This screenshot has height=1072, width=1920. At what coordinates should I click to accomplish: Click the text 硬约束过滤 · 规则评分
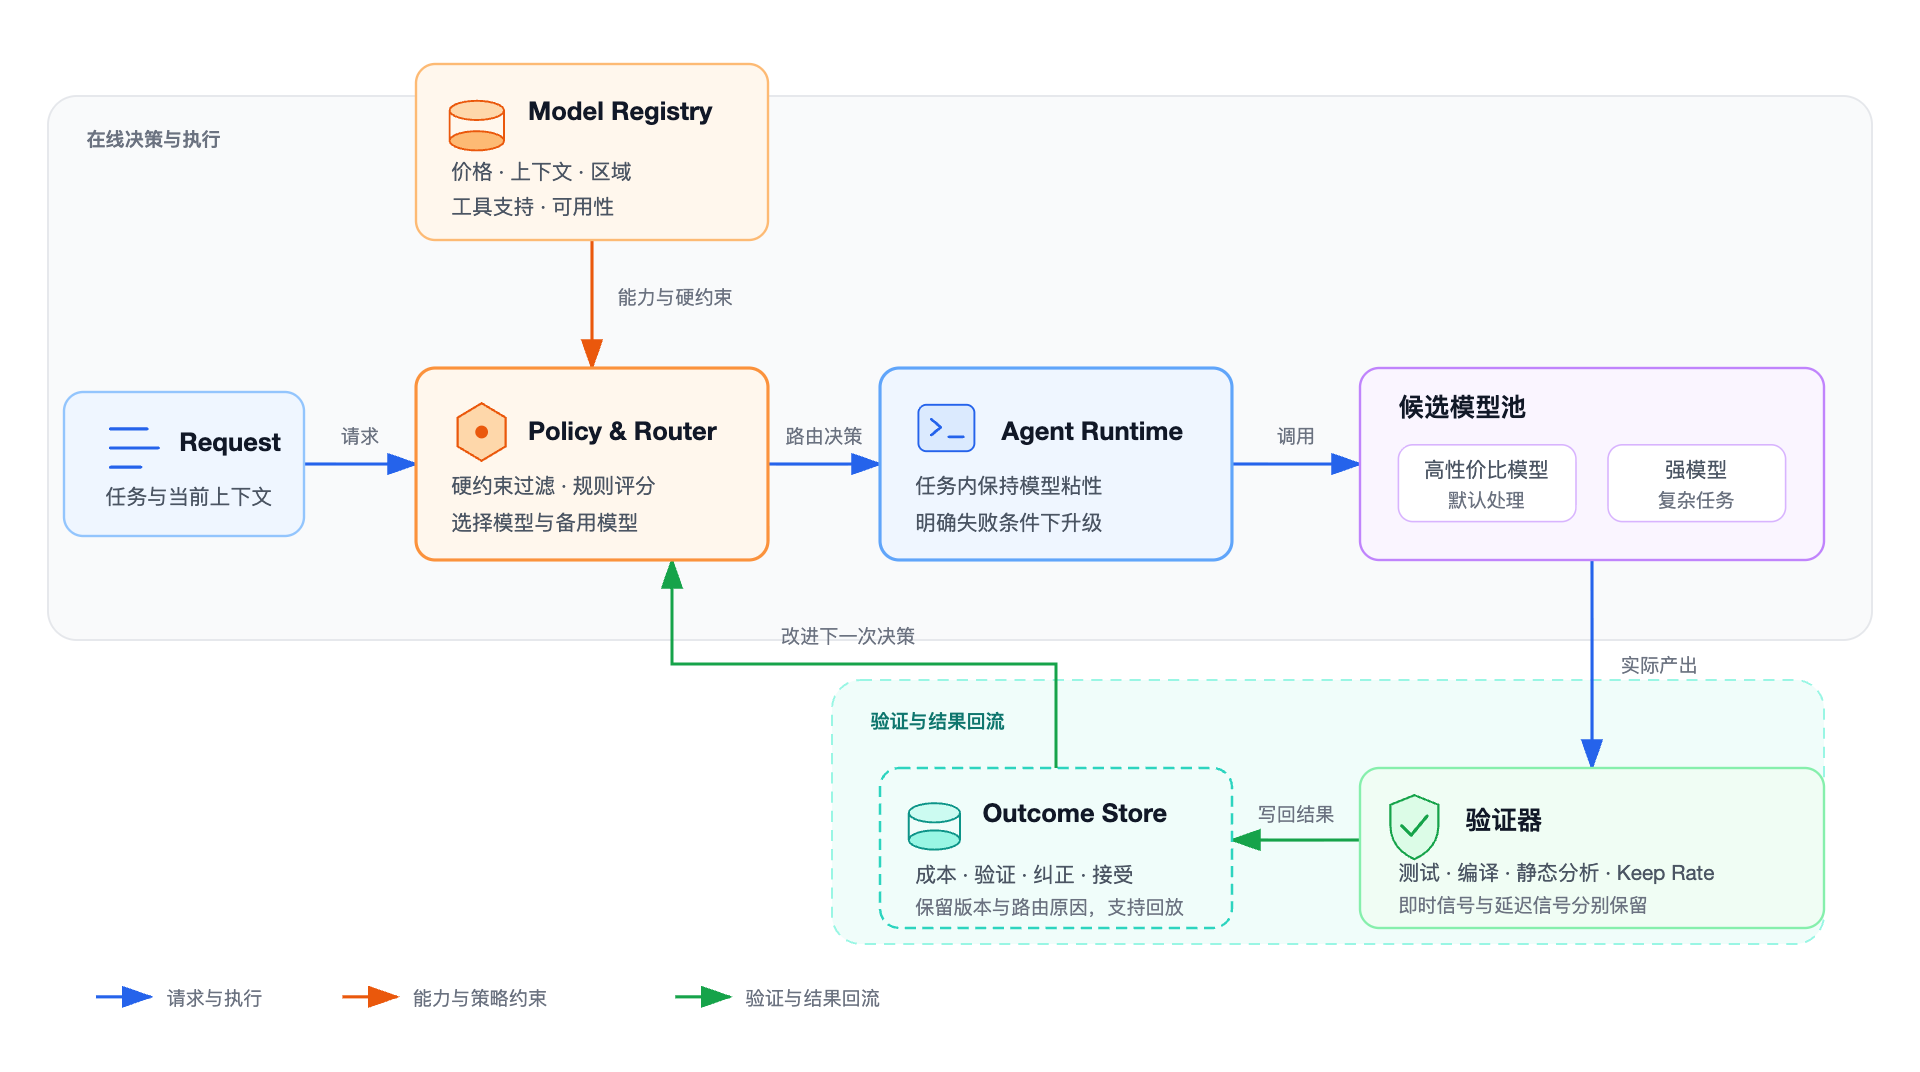pos(553,486)
